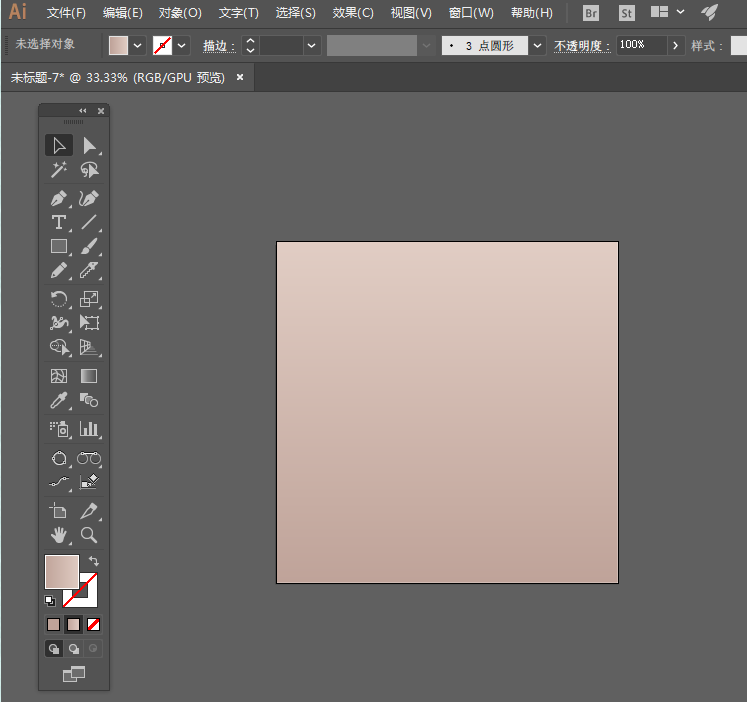Click the control bar fill swatch

coord(119,46)
